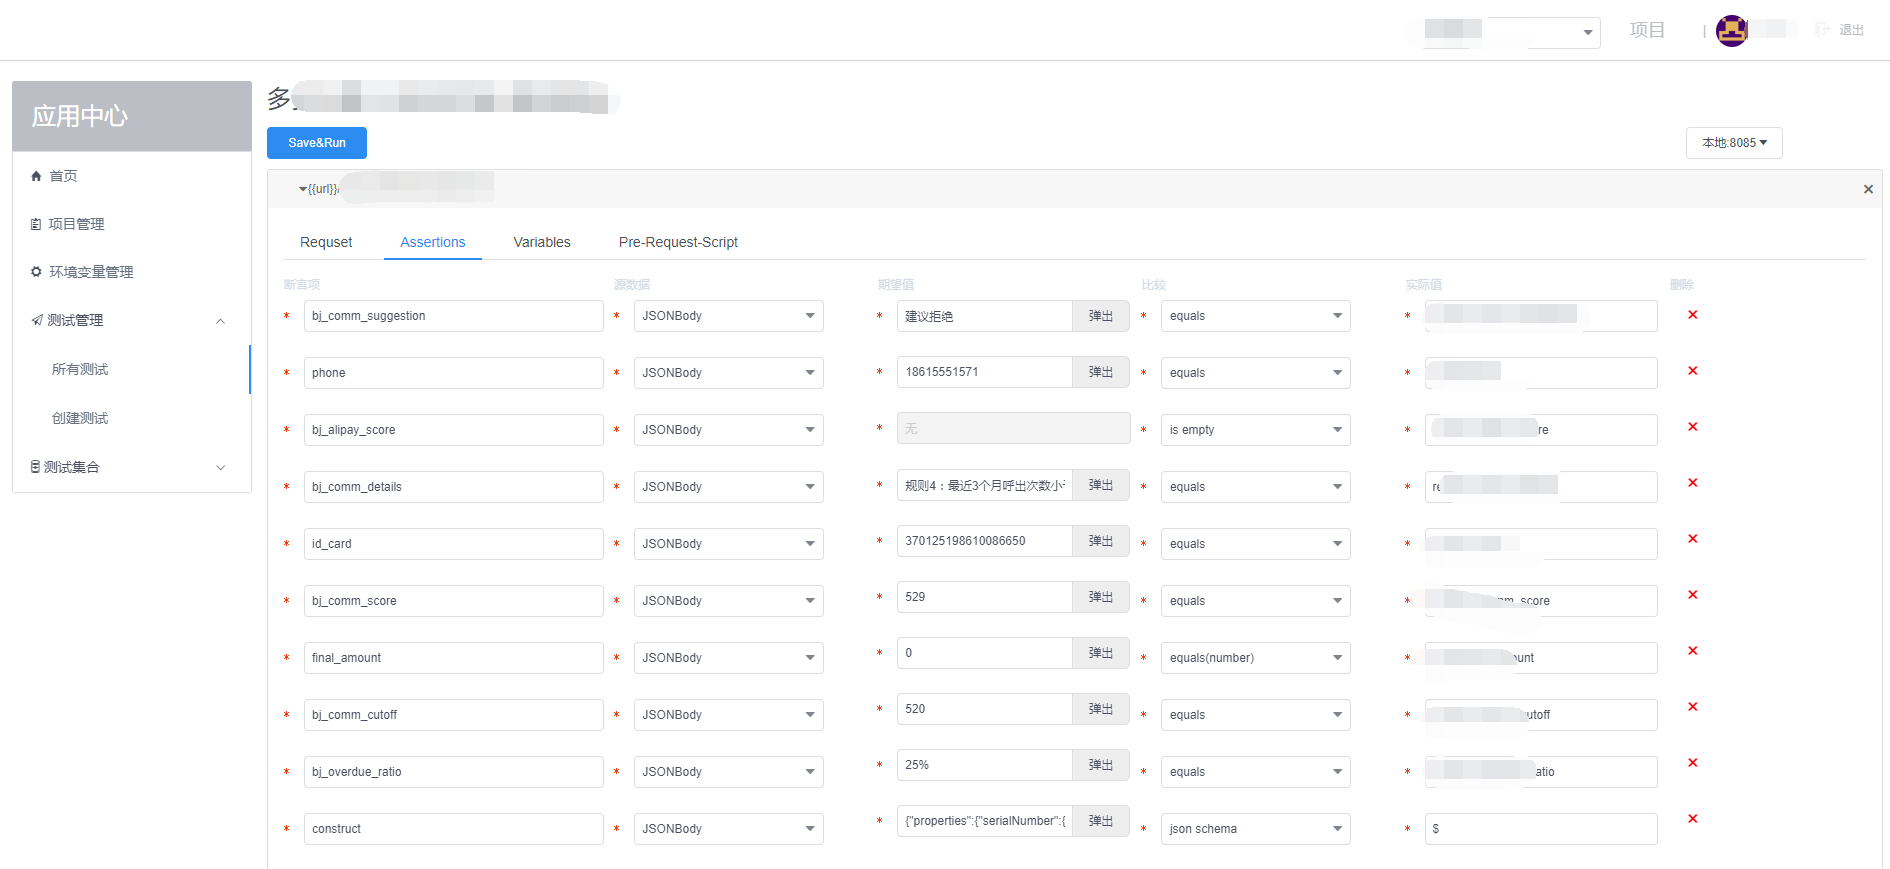Delete the construct assertion row

1693,819
